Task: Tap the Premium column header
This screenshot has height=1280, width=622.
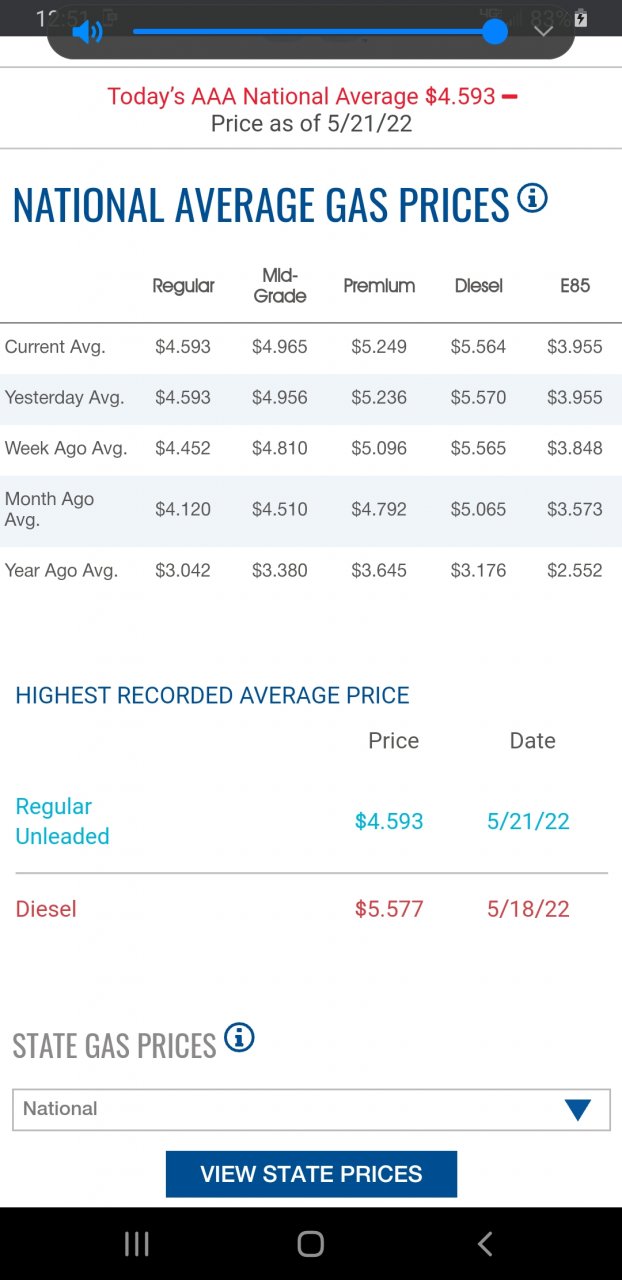Action: coord(379,286)
